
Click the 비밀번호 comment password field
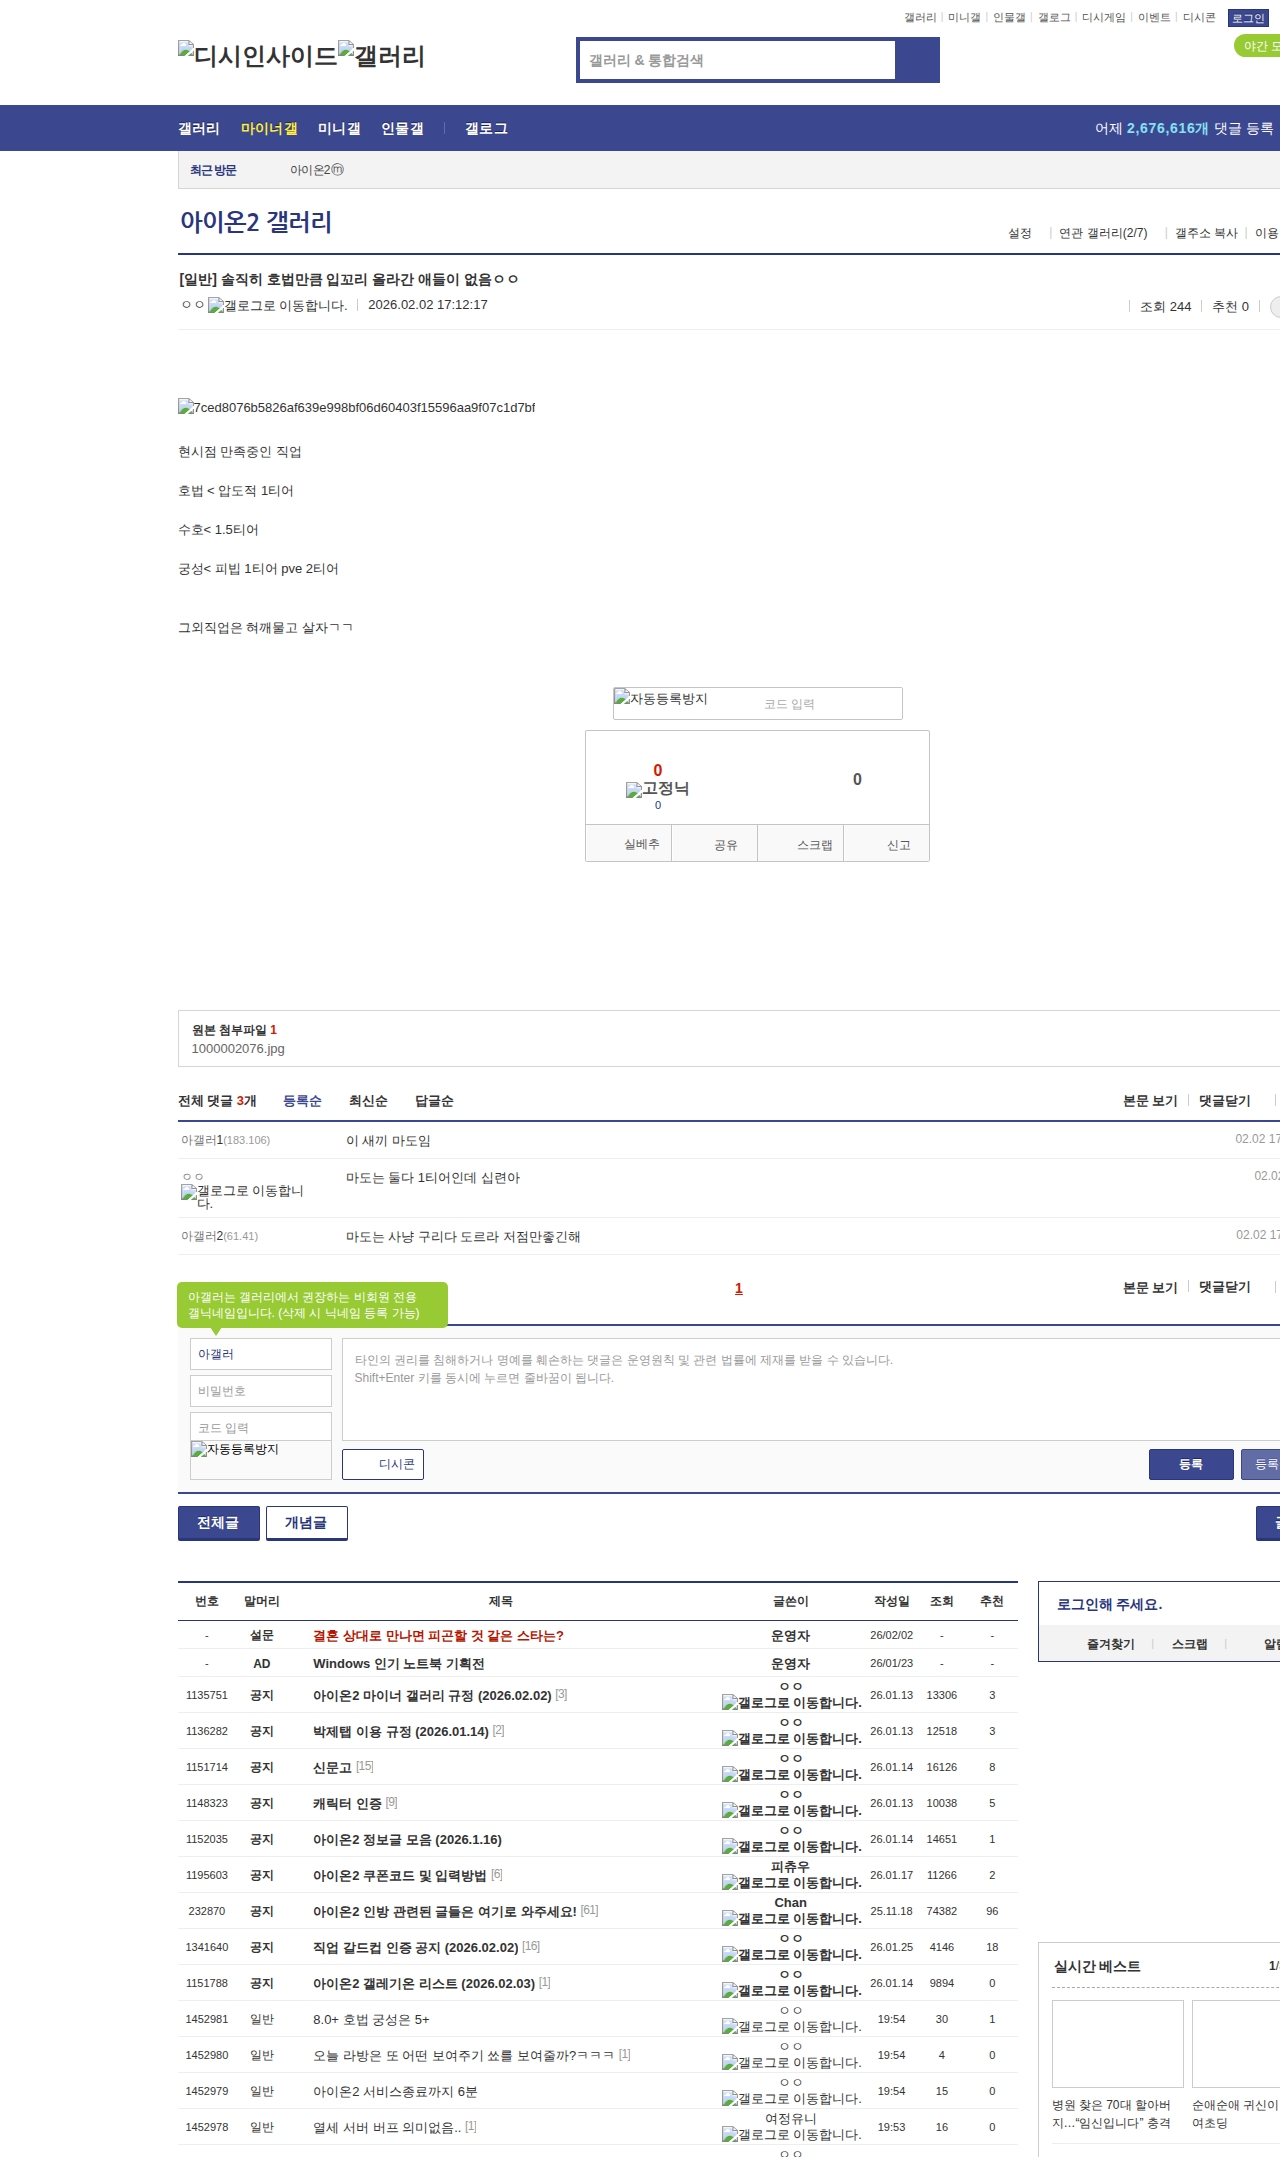point(260,1391)
